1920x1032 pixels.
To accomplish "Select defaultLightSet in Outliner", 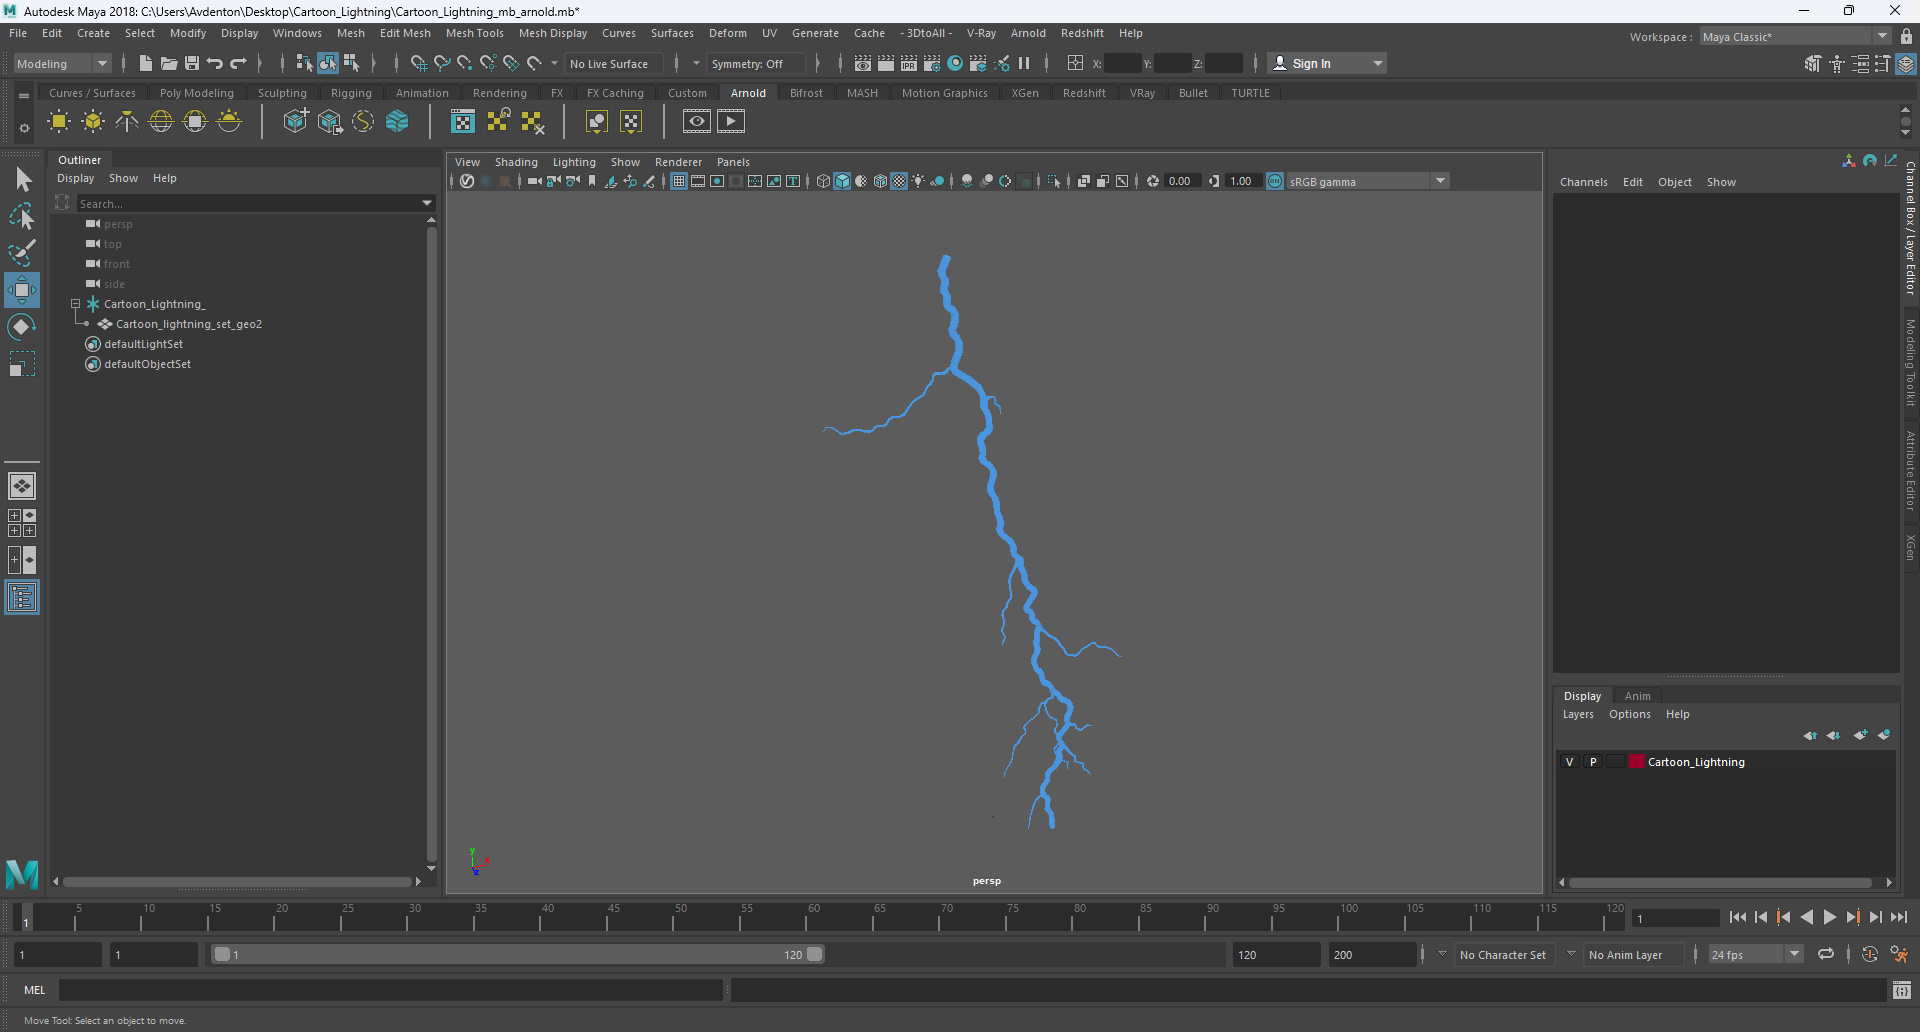I will click(144, 344).
